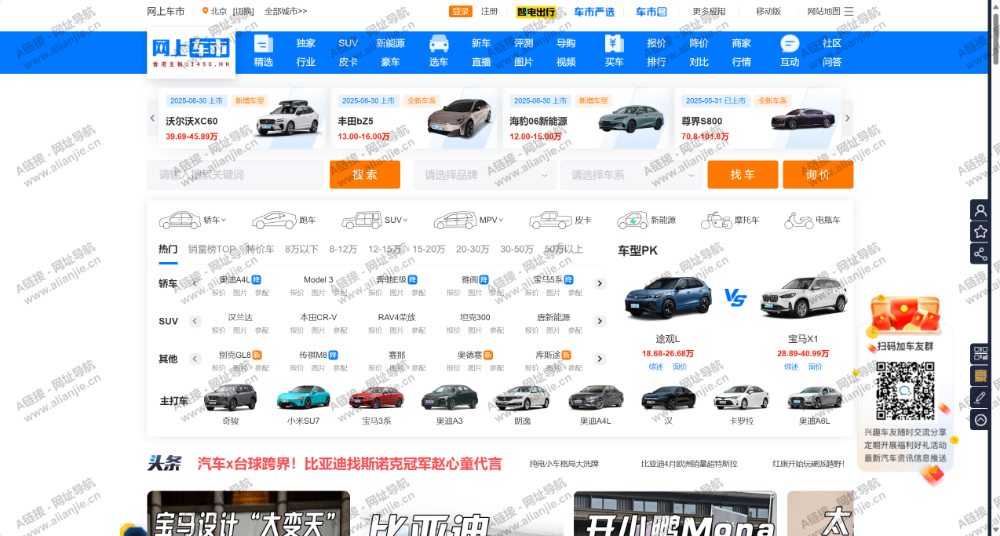The height and width of the screenshot is (536, 1000).
Task: Click the QR code icon in right sidebar
Action: (x=980, y=354)
